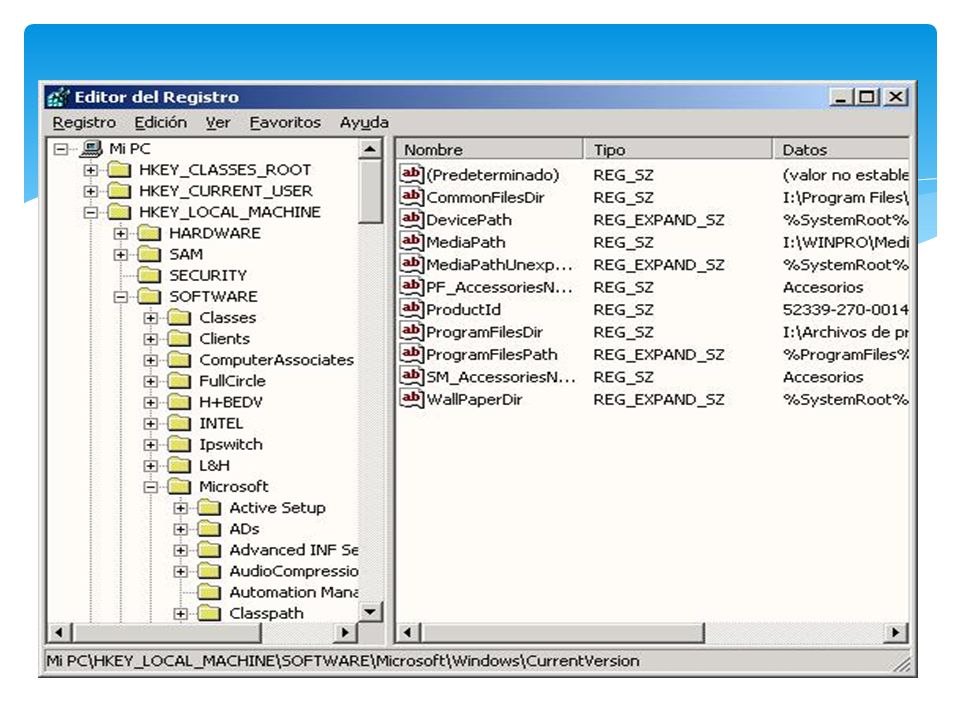Image resolution: width=960 pixels, height=720 pixels.
Task: Expand the ComputerAssociates key
Action: point(151,360)
